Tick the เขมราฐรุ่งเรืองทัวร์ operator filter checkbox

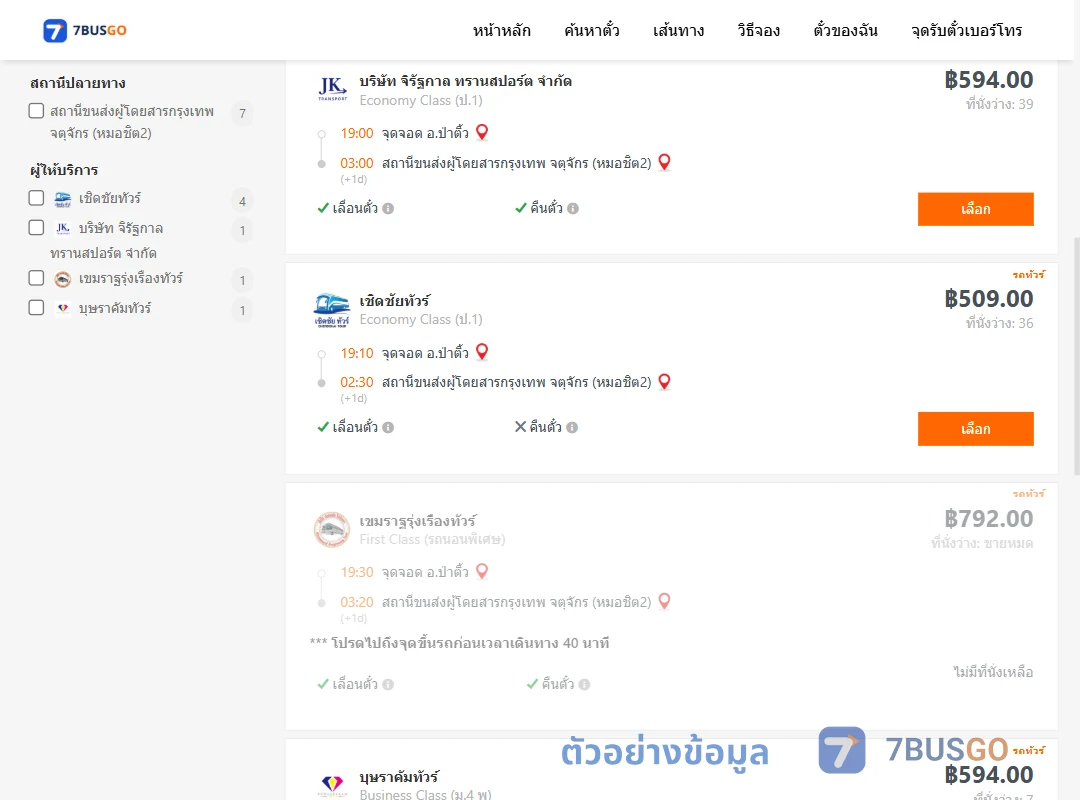tap(37, 278)
